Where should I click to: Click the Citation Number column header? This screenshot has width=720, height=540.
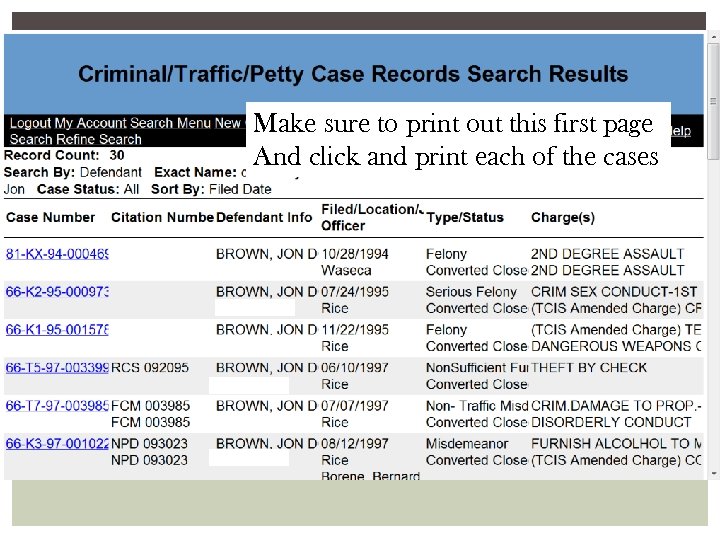point(163,217)
